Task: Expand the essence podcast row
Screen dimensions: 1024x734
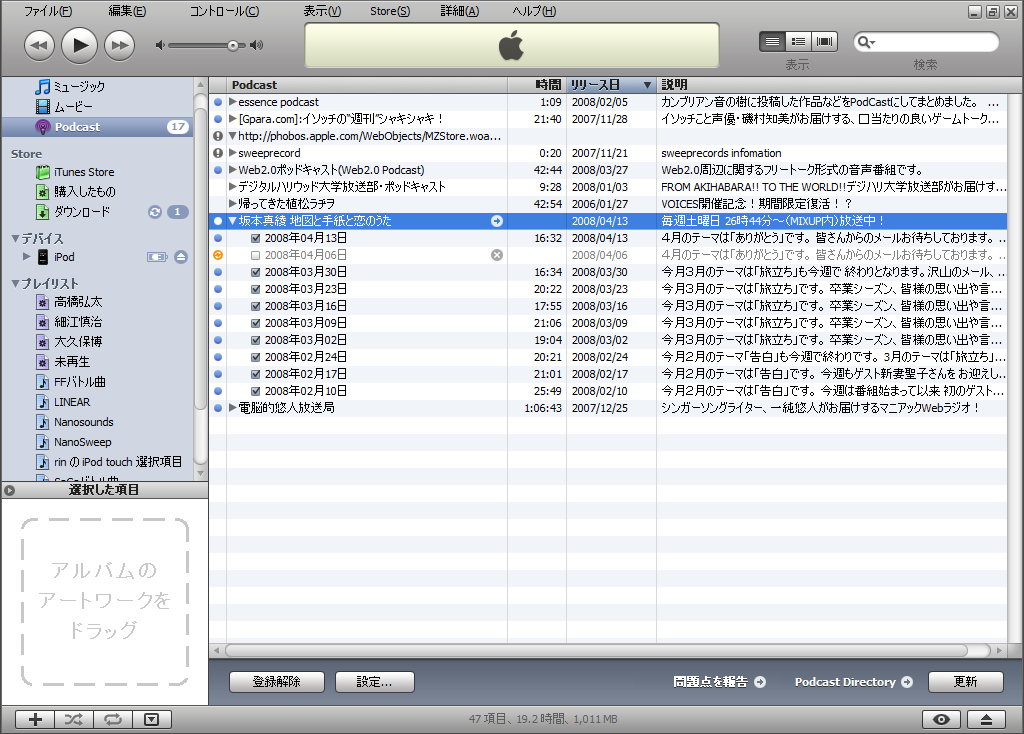Action: (232, 102)
